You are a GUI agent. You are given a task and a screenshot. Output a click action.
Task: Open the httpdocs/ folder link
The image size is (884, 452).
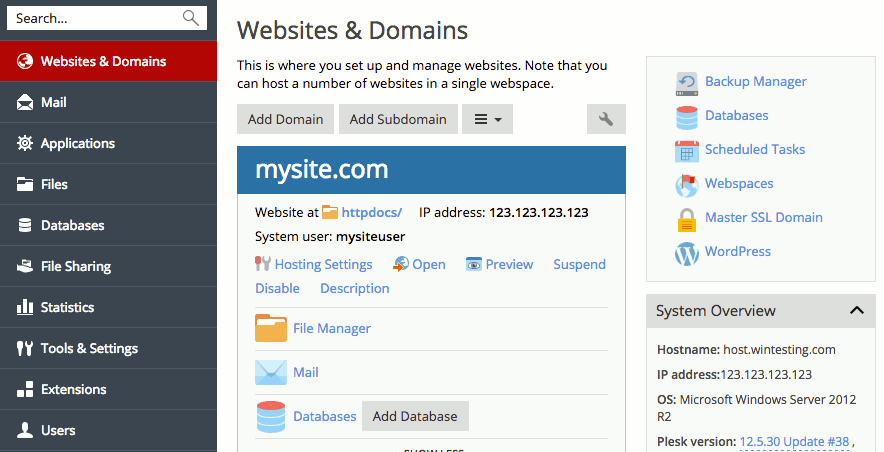(x=372, y=212)
